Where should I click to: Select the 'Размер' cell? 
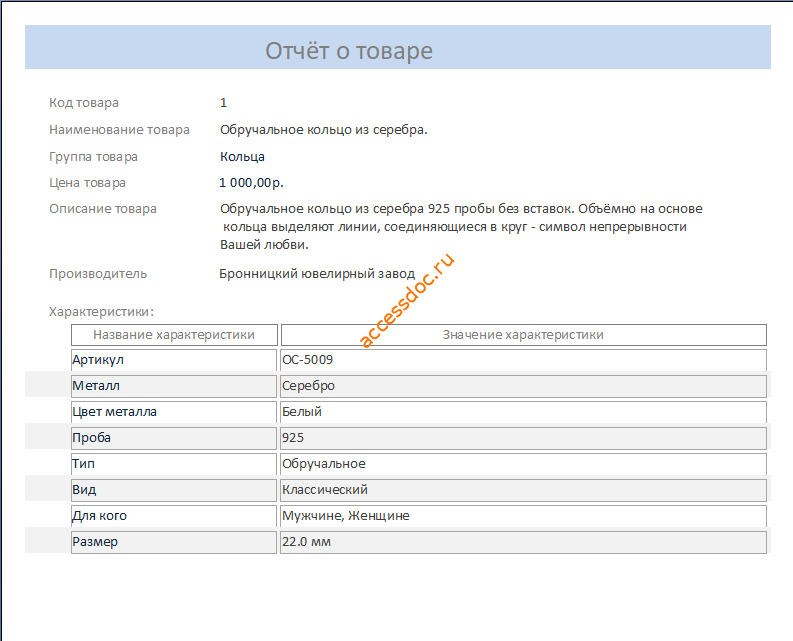tap(174, 542)
